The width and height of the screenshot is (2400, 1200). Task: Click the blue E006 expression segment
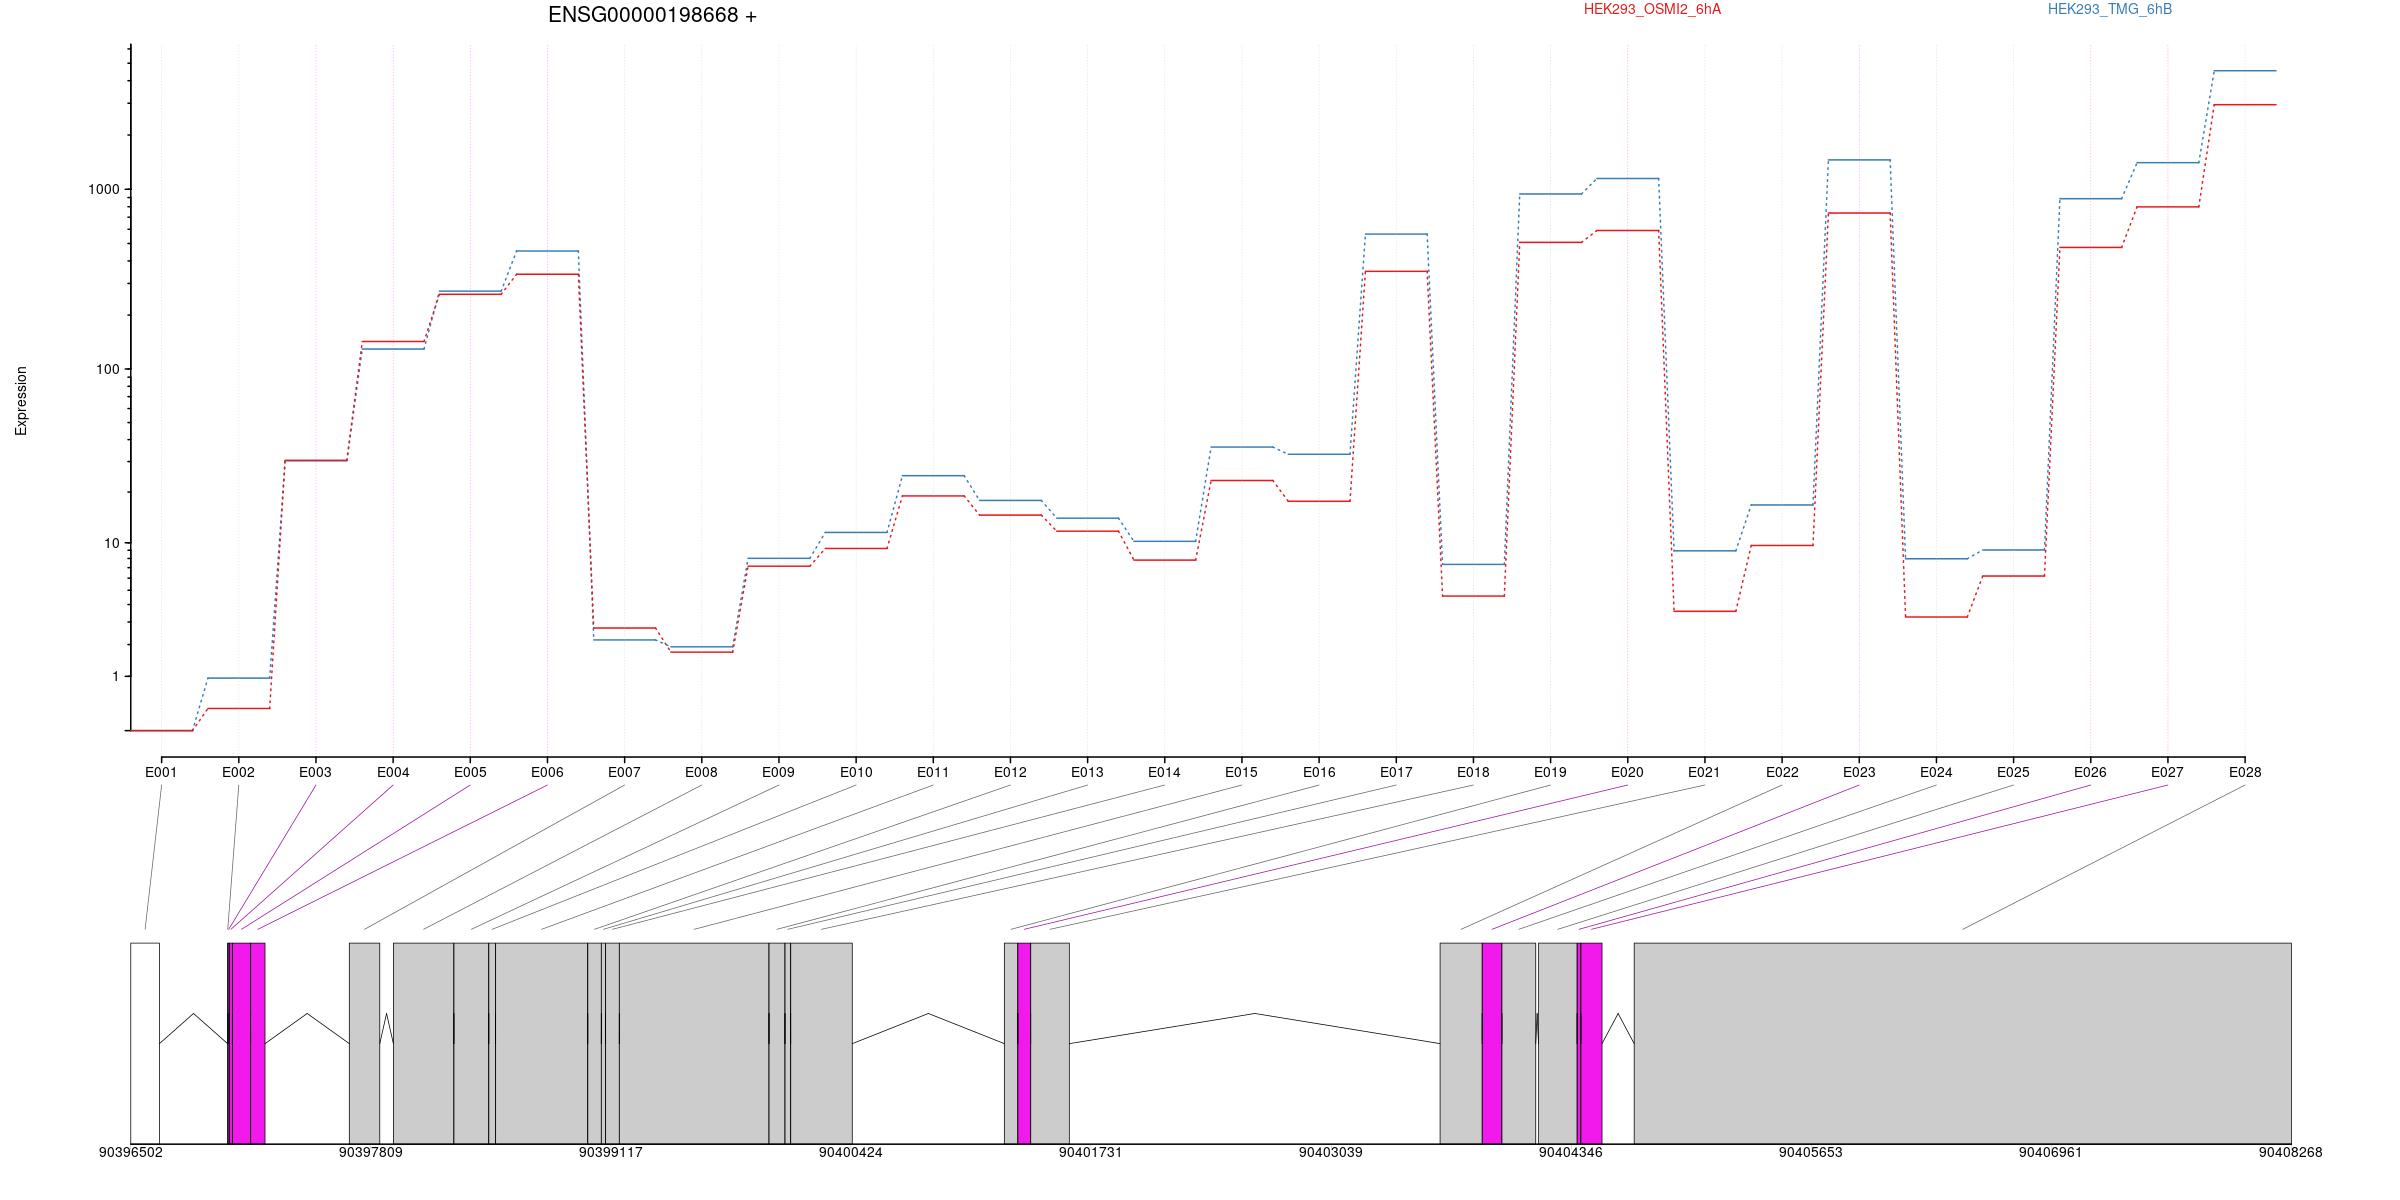pos(547,251)
